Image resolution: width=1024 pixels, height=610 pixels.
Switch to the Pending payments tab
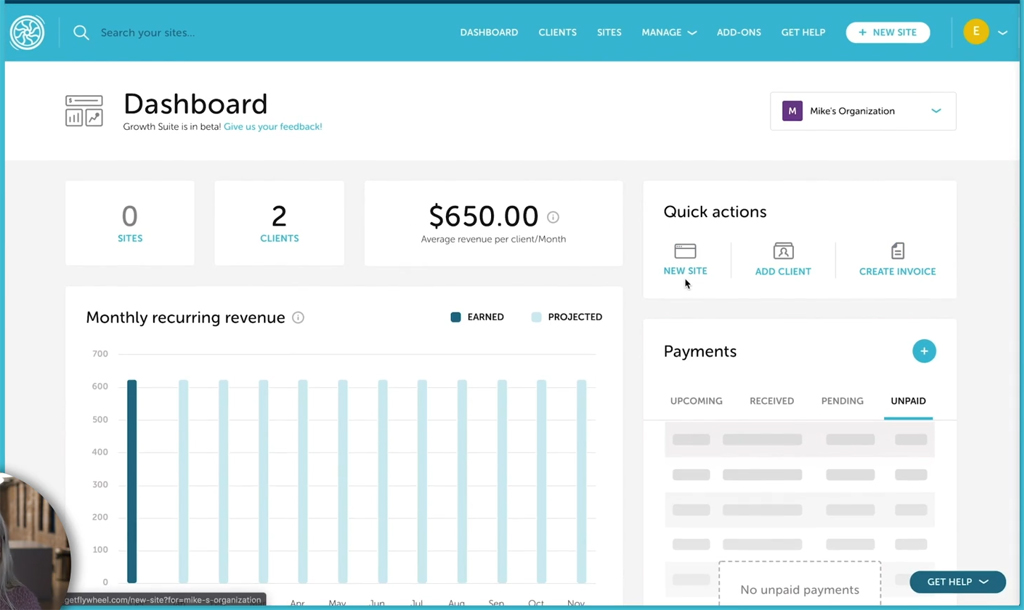pos(842,401)
